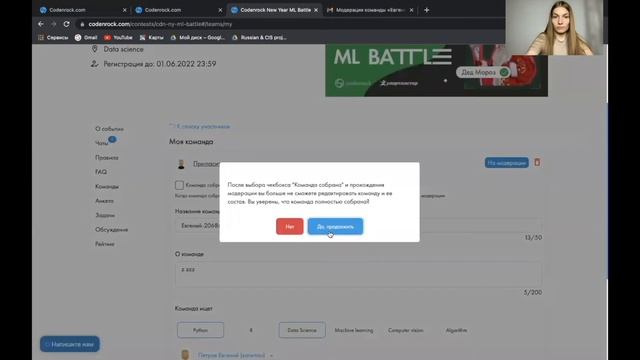Open the Gmail bookmark

point(86,38)
